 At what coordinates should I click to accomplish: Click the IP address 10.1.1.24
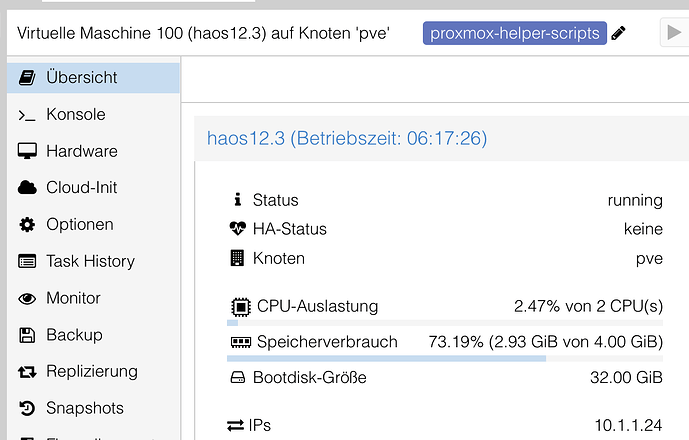coord(628,425)
